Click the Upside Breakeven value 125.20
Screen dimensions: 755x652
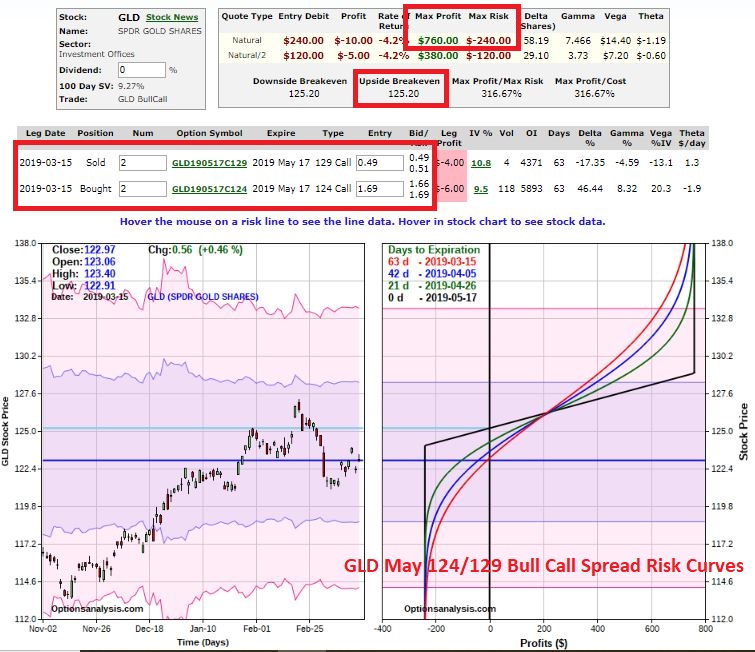(403, 93)
